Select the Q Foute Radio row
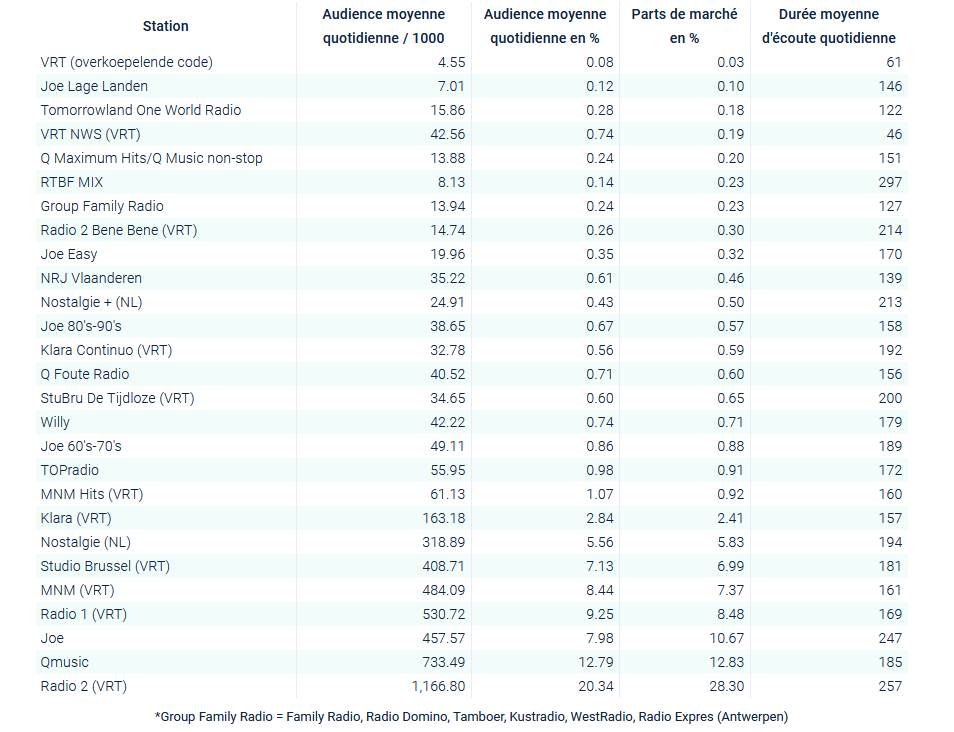 coord(85,374)
